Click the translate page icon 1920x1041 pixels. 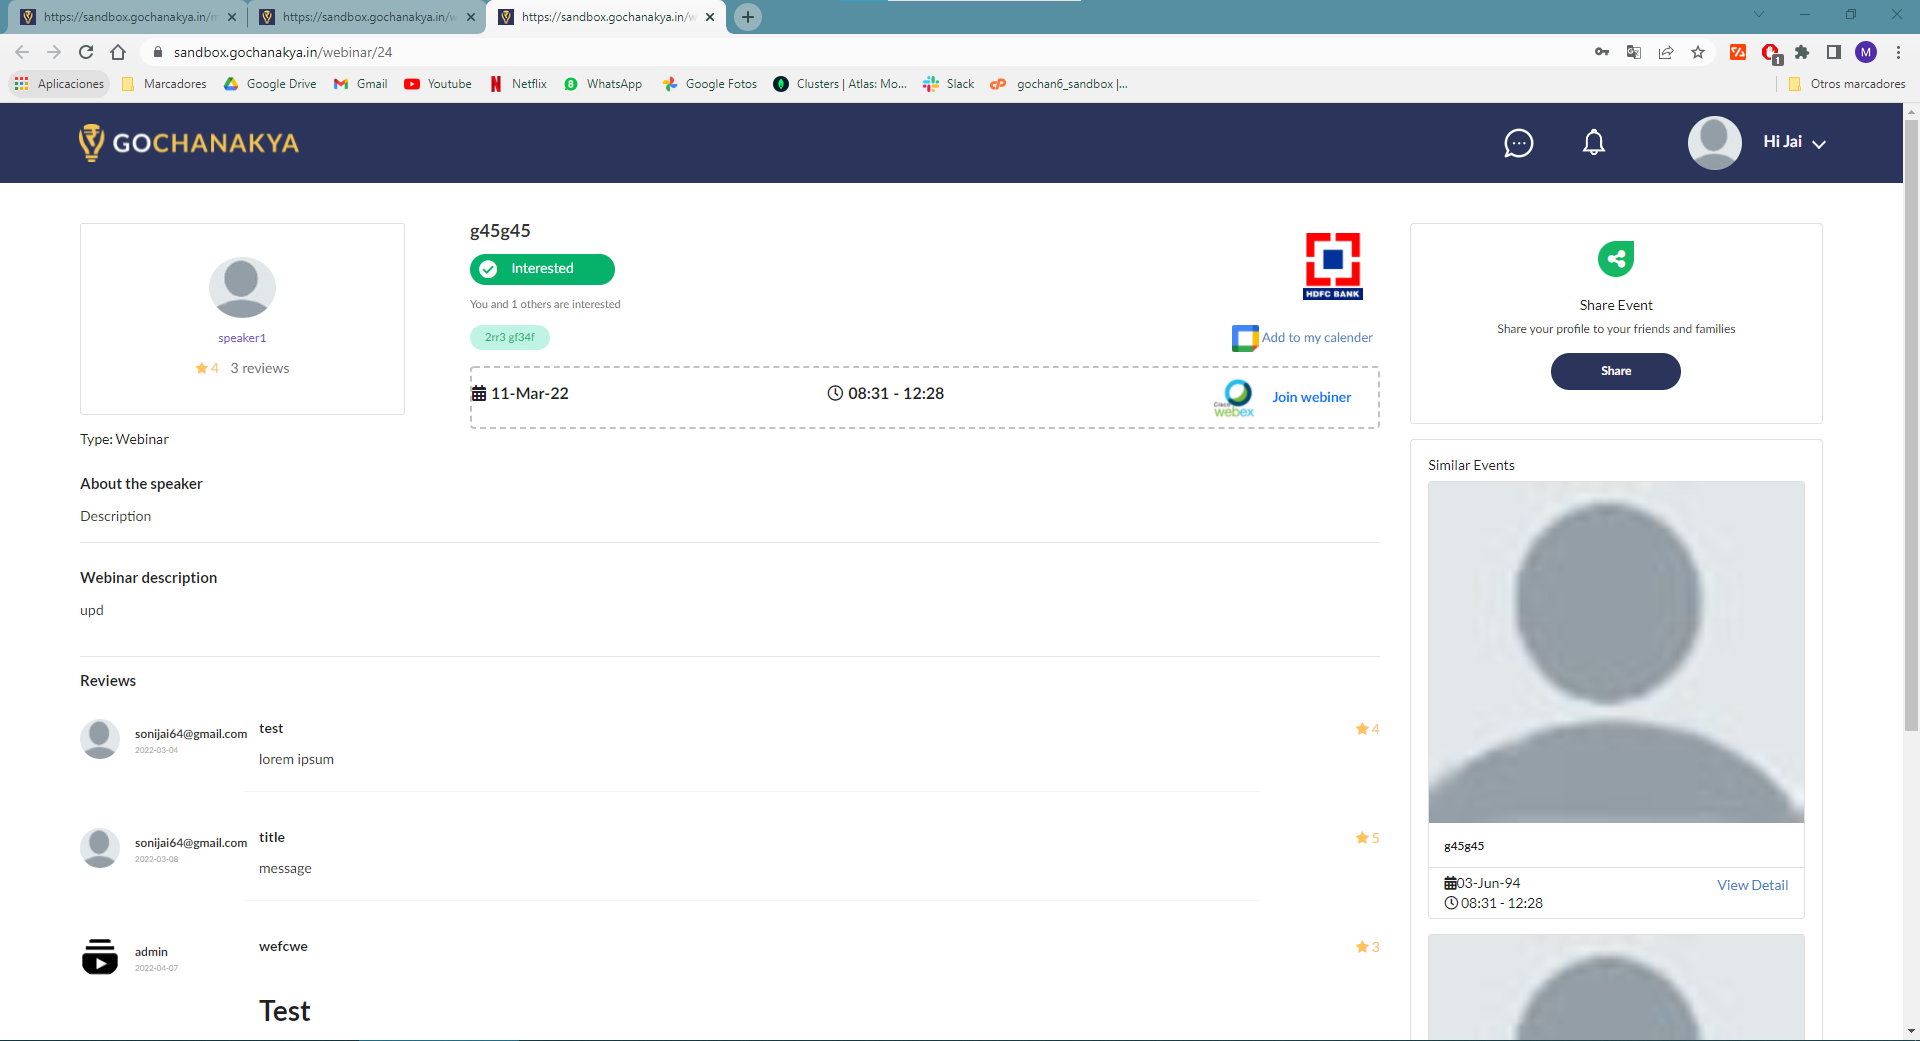pos(1634,52)
